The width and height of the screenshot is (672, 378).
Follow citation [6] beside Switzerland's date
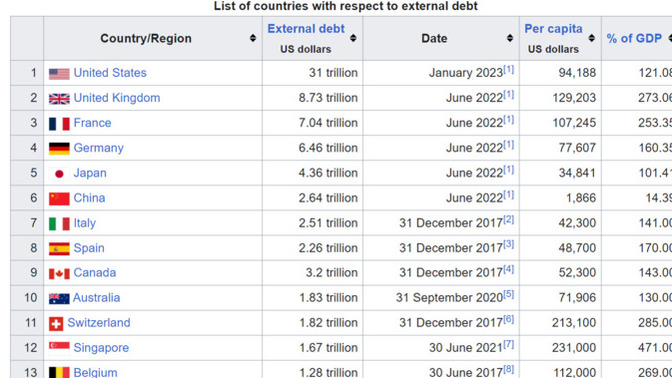508,319
